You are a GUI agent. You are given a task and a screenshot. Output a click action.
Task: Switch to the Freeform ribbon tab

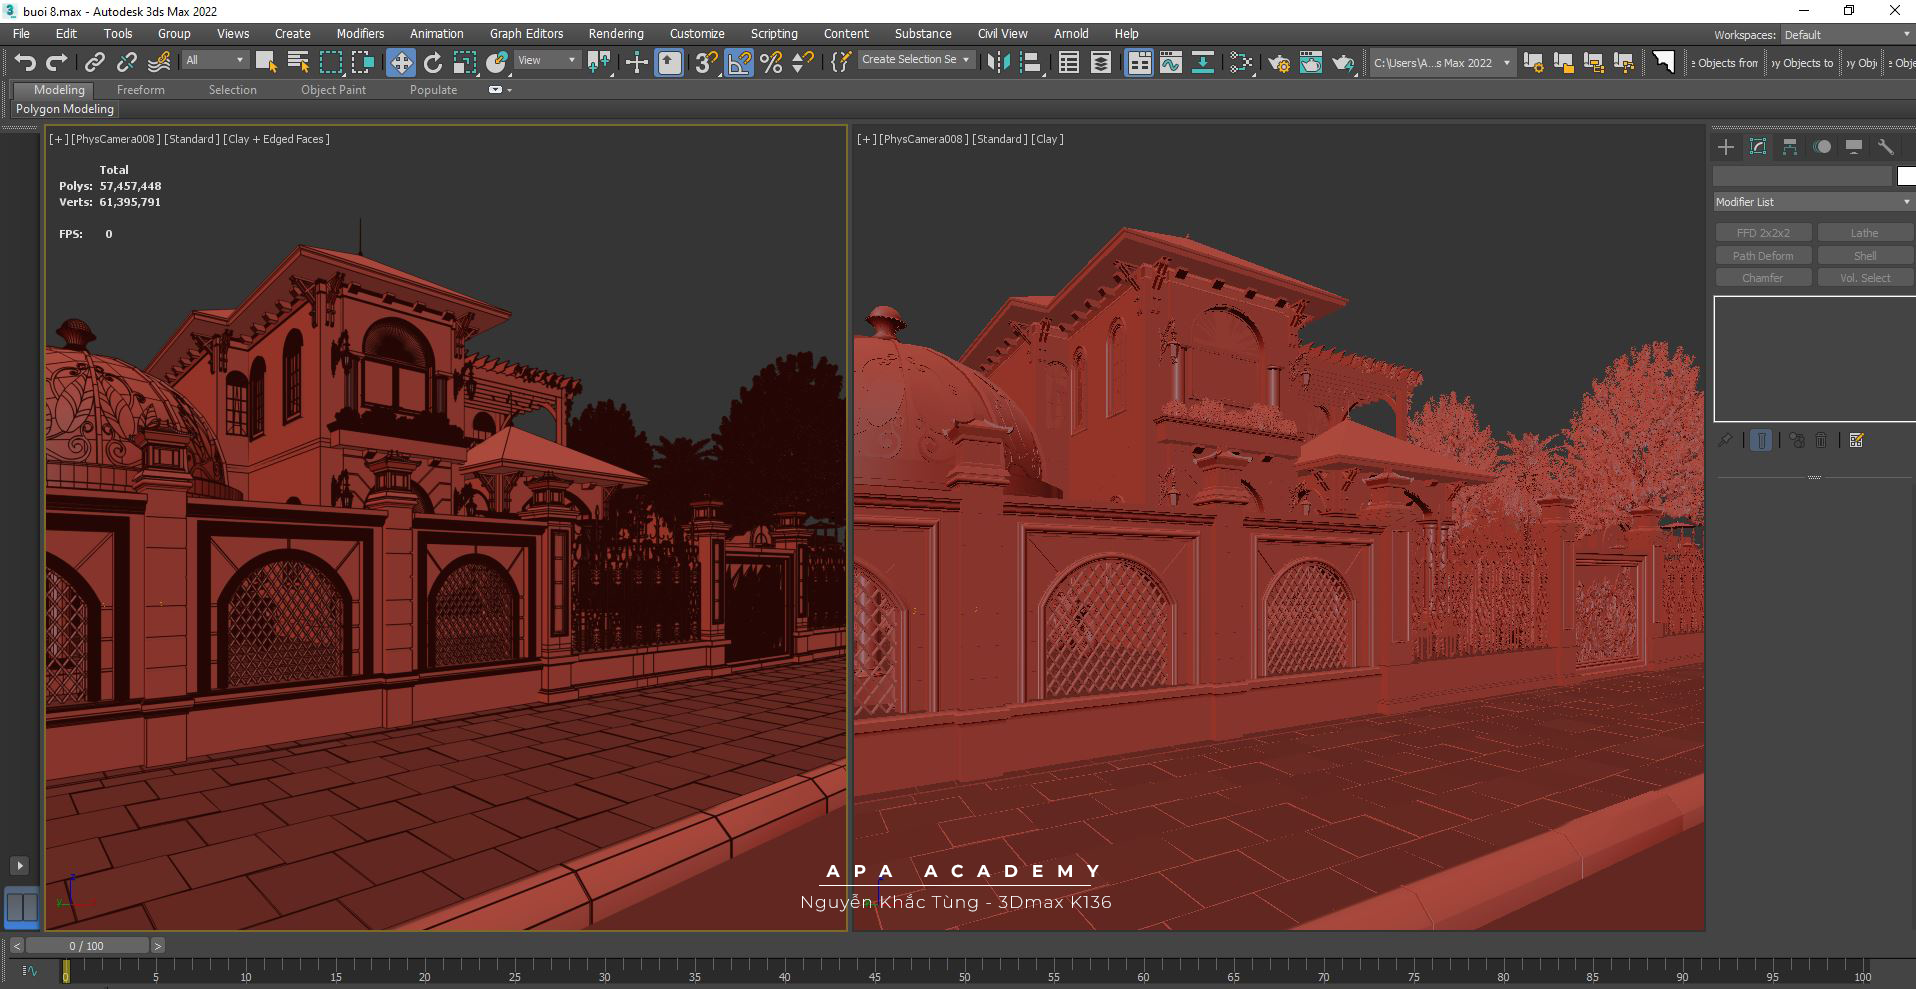(x=140, y=90)
